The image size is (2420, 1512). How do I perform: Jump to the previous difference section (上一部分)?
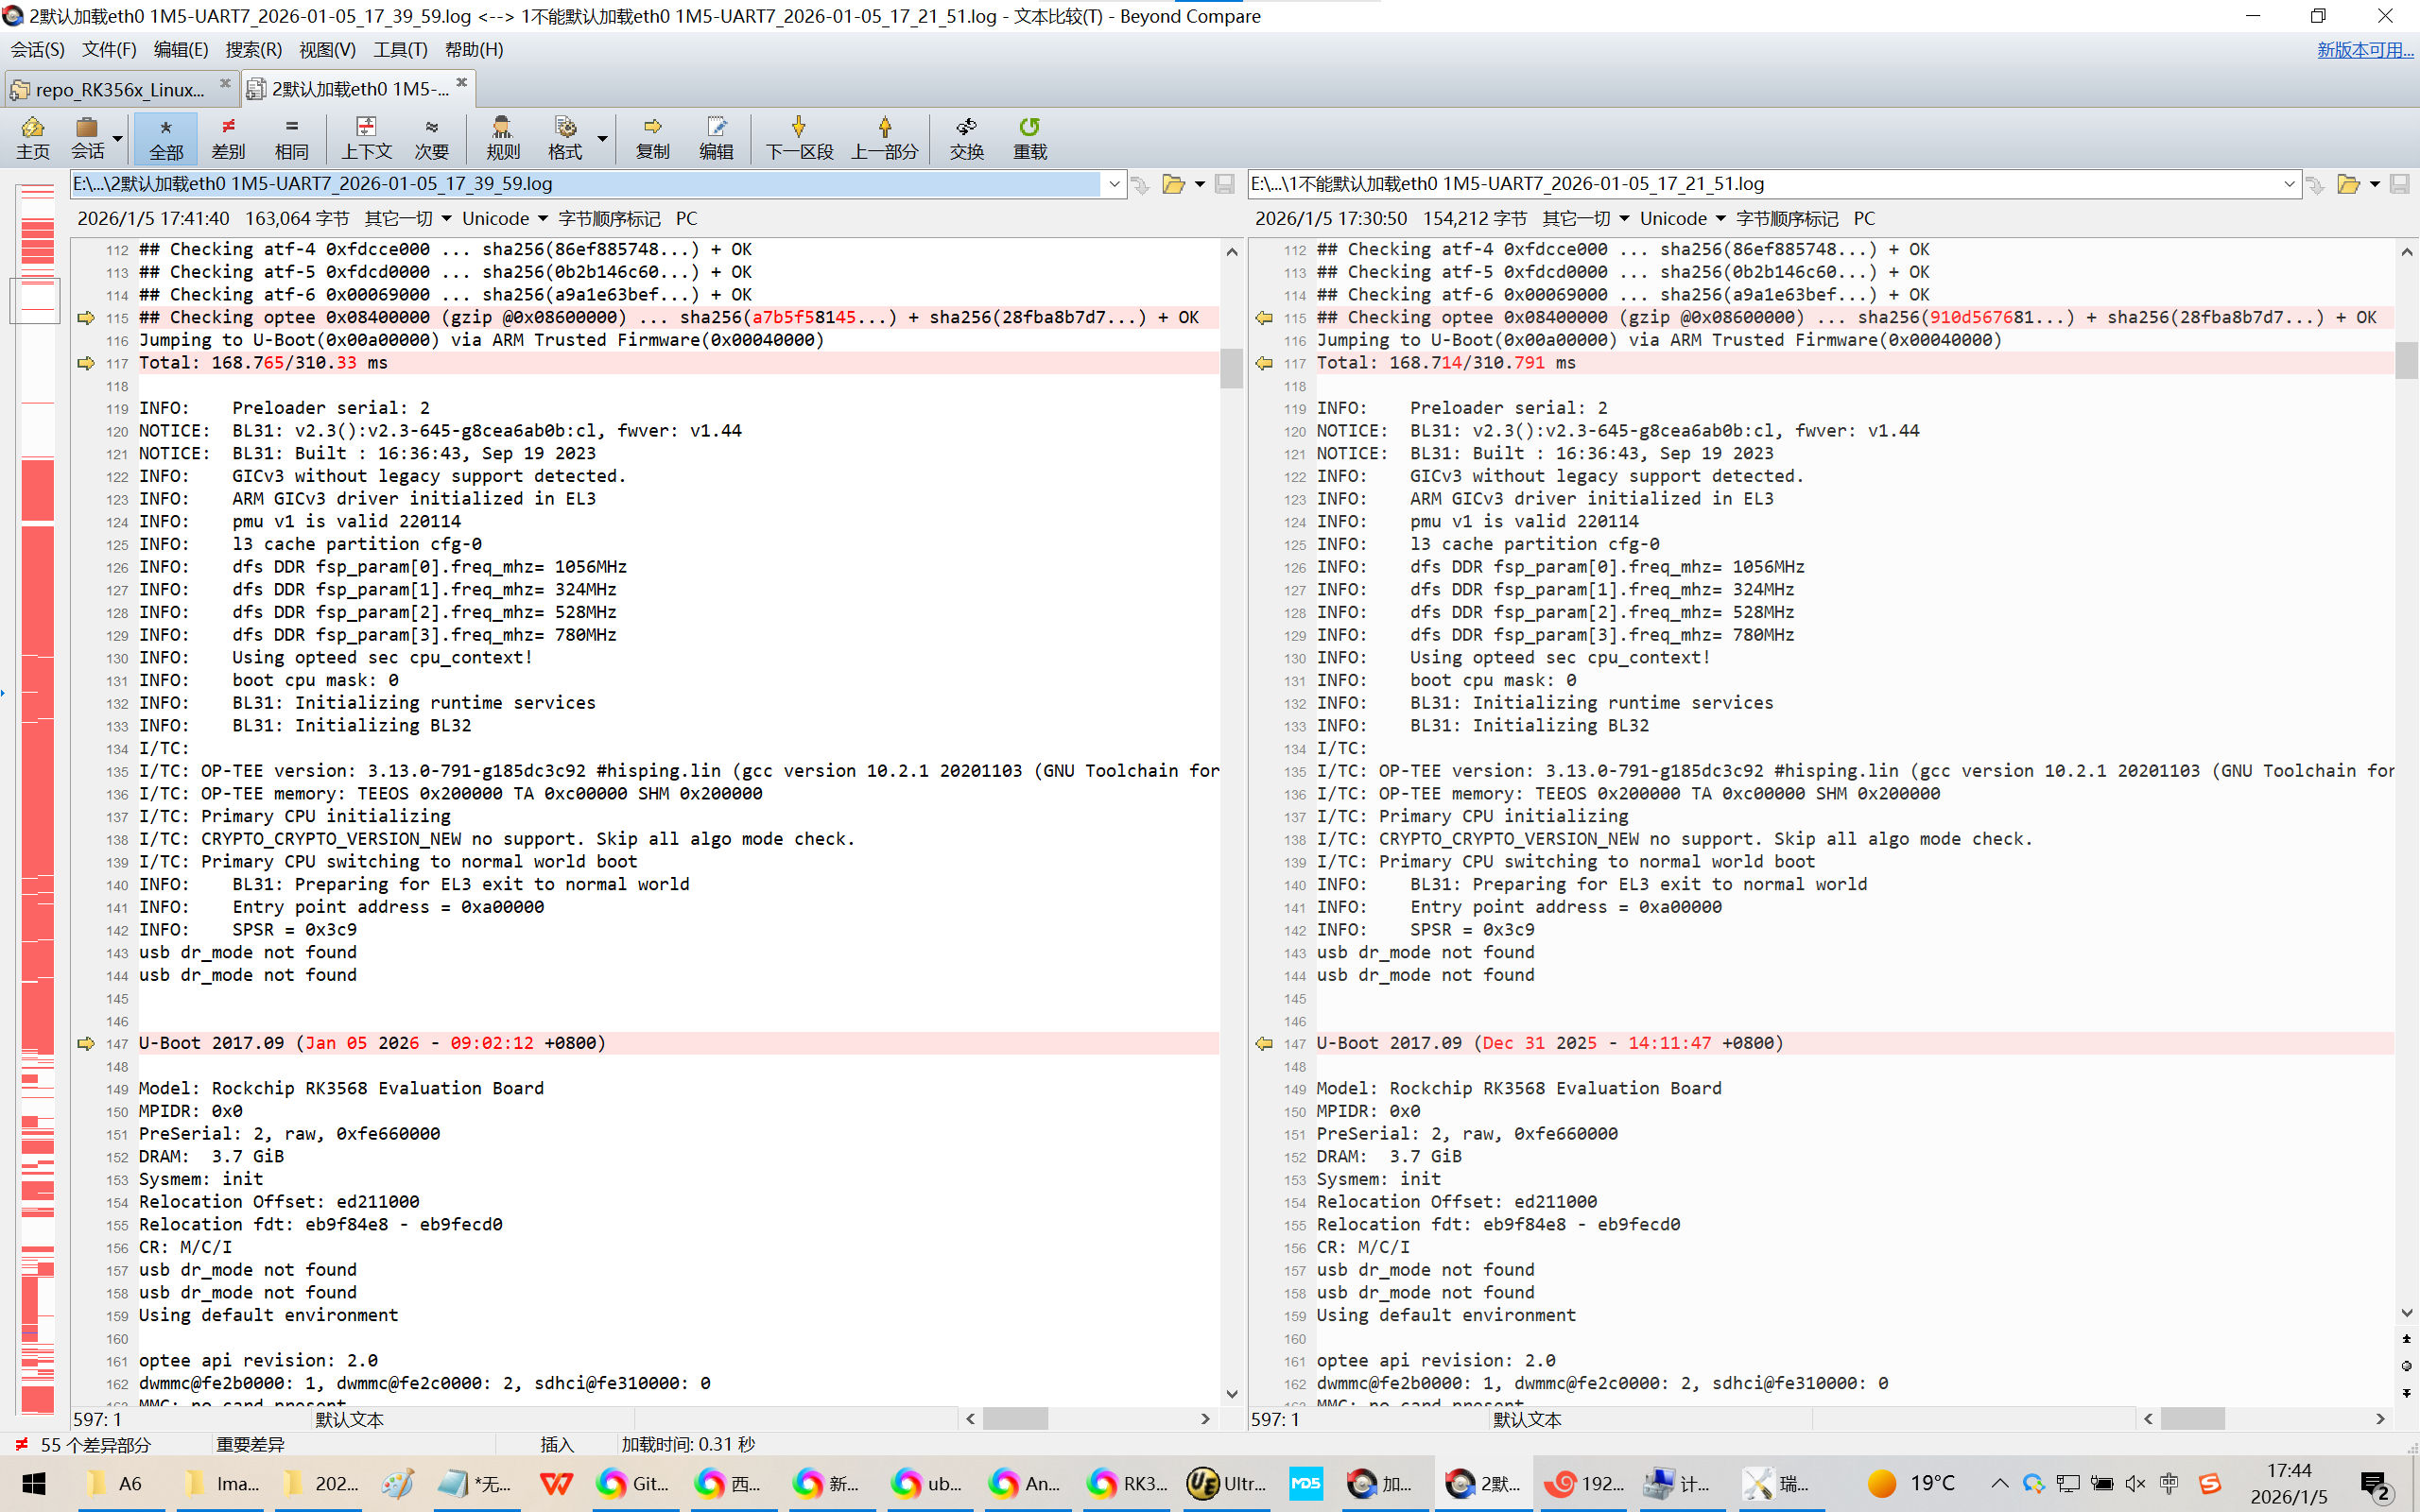(x=884, y=137)
